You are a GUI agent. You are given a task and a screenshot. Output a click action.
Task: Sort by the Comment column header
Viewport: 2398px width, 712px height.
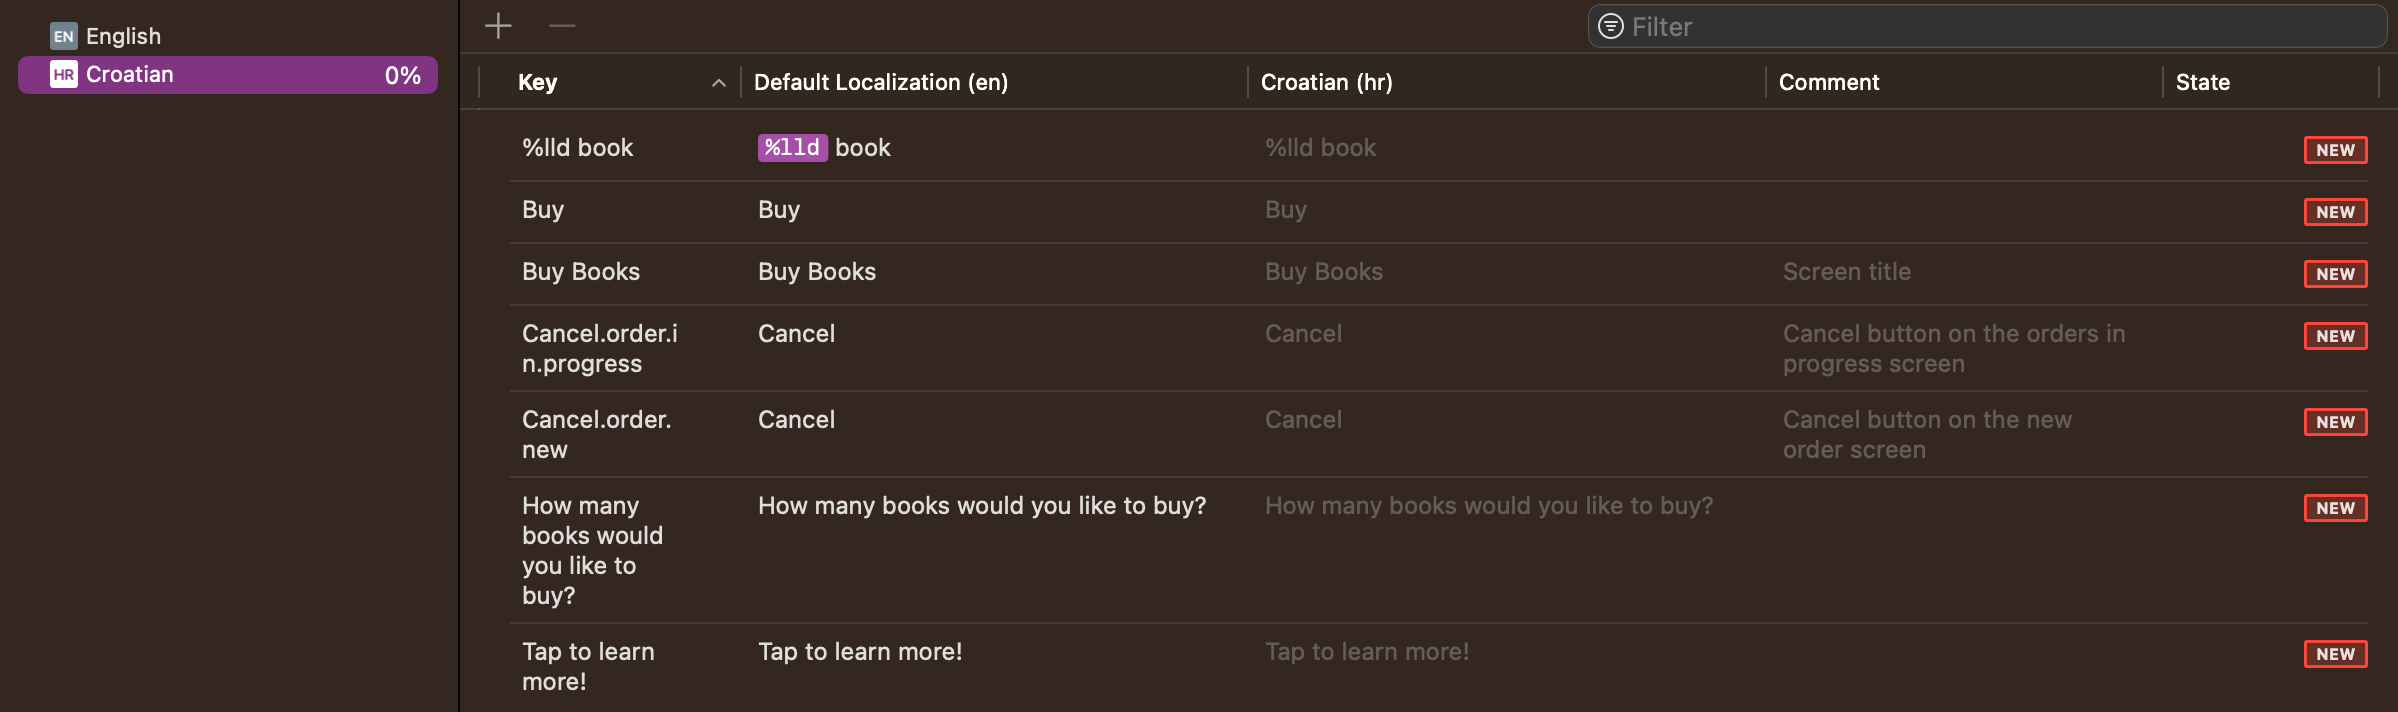1829,82
